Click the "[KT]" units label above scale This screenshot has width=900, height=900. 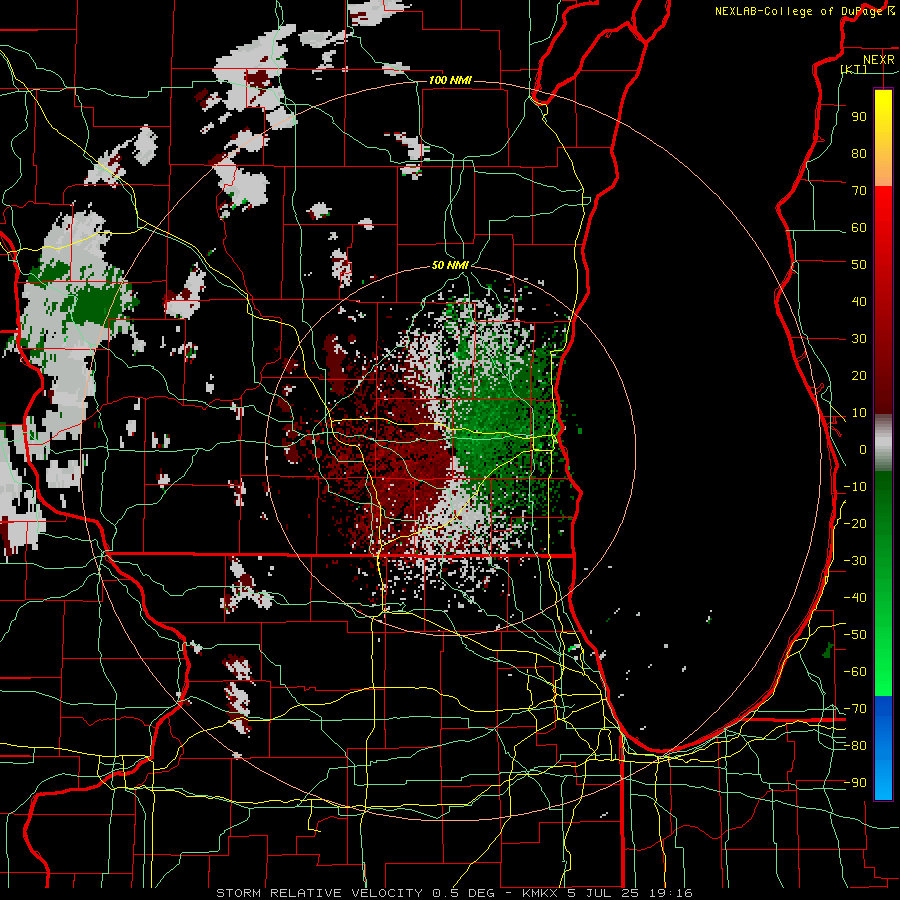pyautogui.click(x=854, y=69)
